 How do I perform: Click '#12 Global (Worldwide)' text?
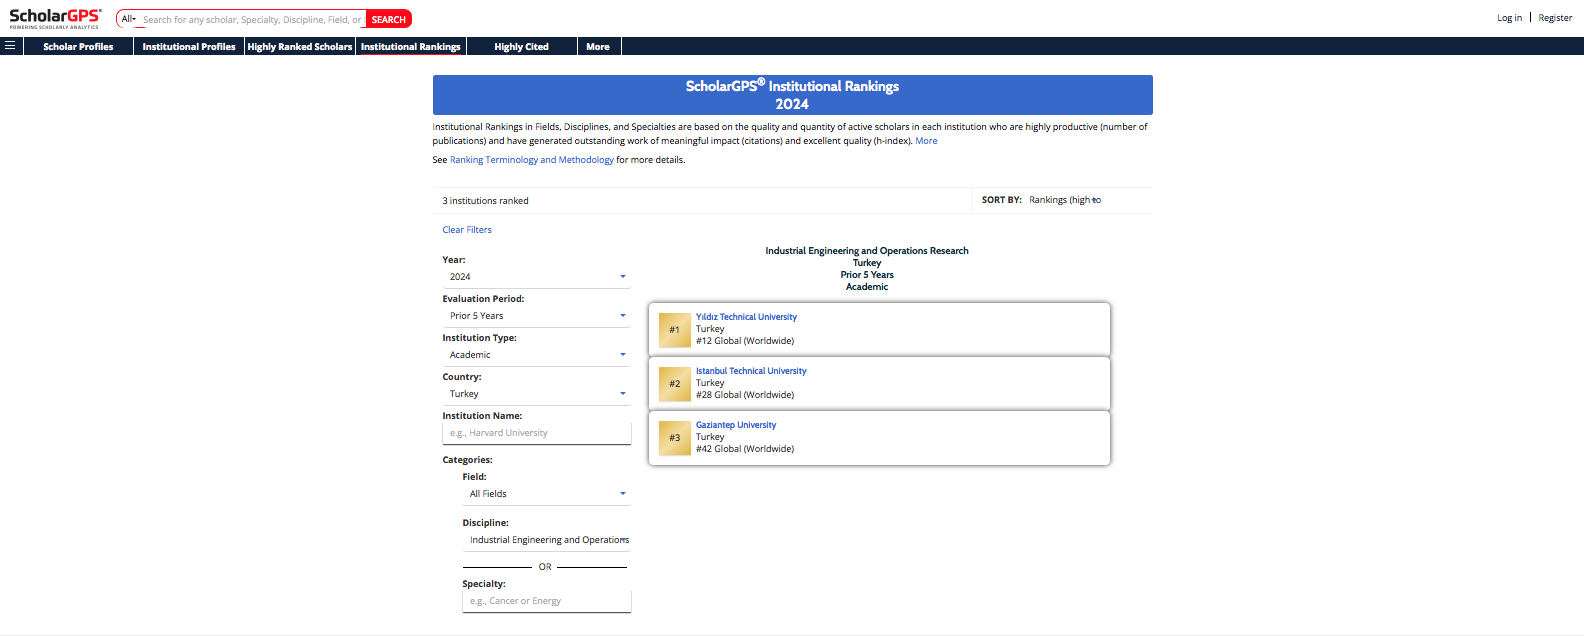click(745, 341)
